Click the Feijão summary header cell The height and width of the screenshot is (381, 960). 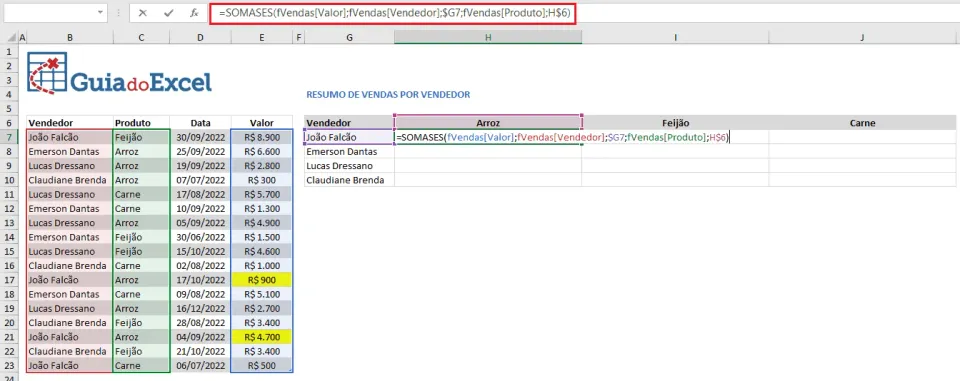[675, 123]
